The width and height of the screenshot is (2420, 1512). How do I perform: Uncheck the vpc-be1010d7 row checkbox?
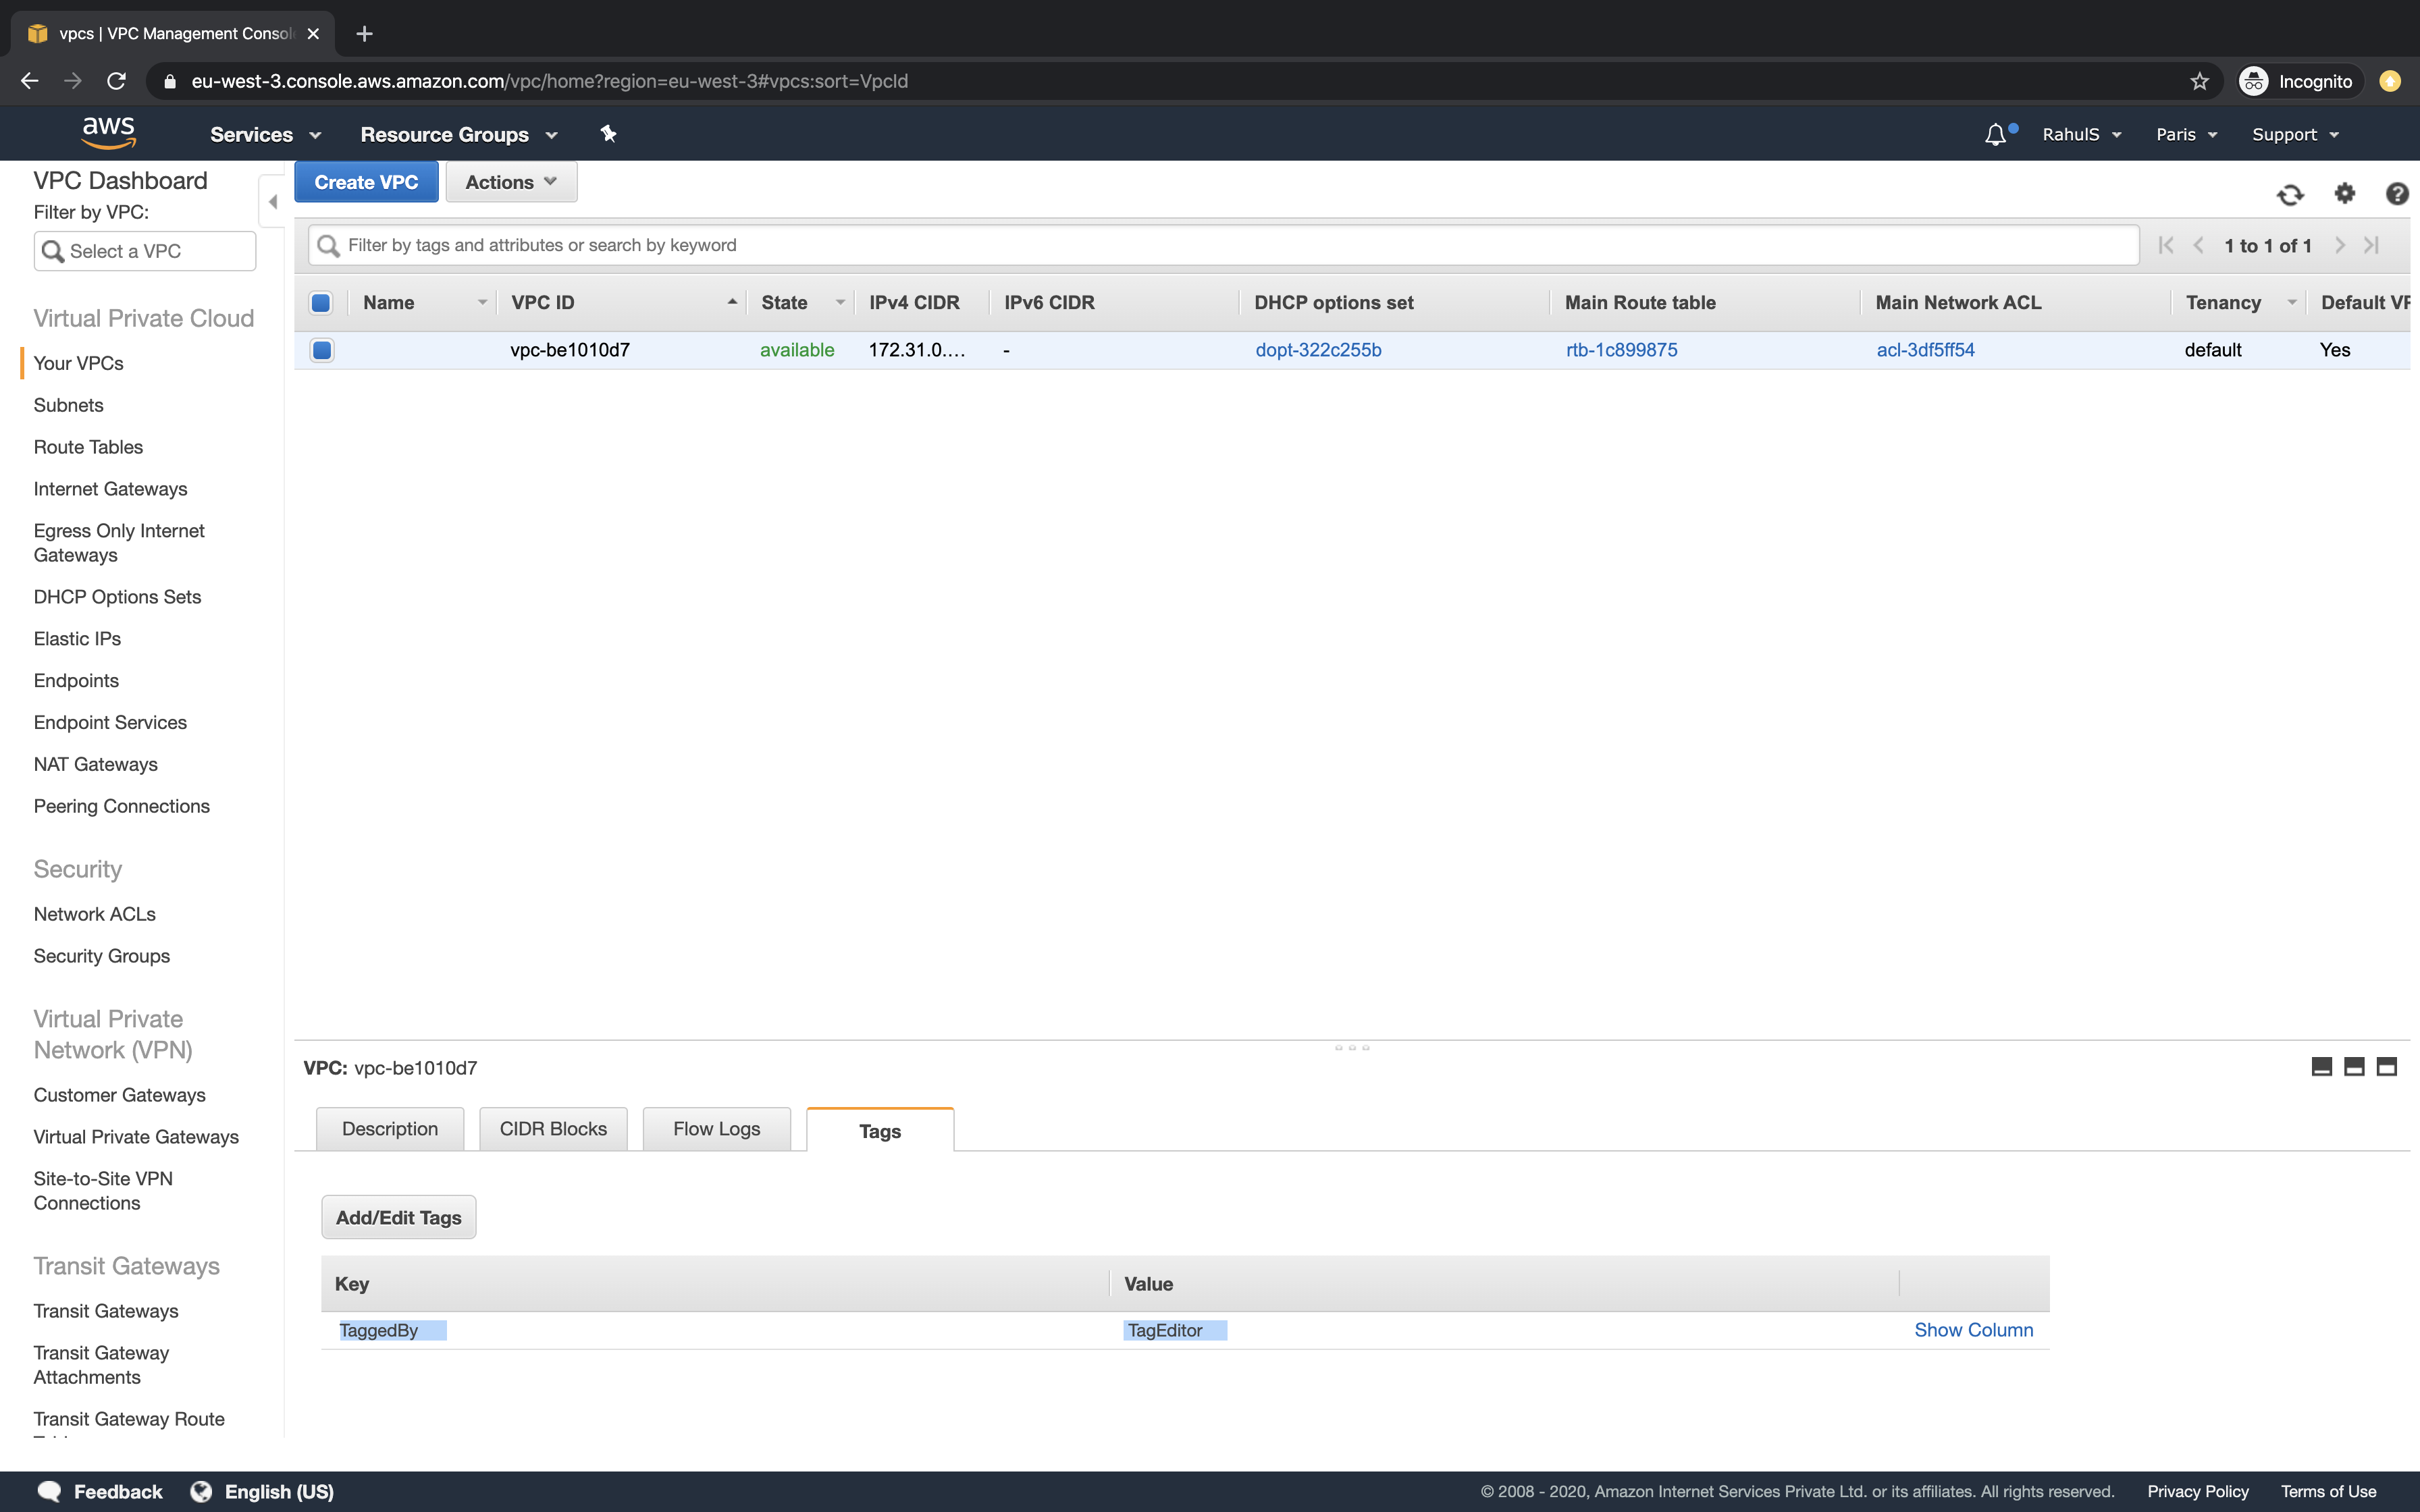tap(321, 350)
